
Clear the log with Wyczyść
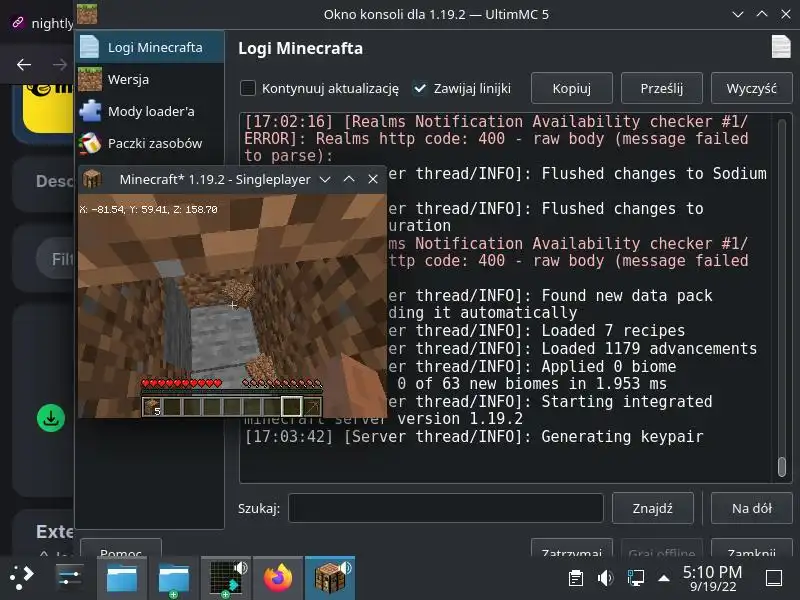752,88
